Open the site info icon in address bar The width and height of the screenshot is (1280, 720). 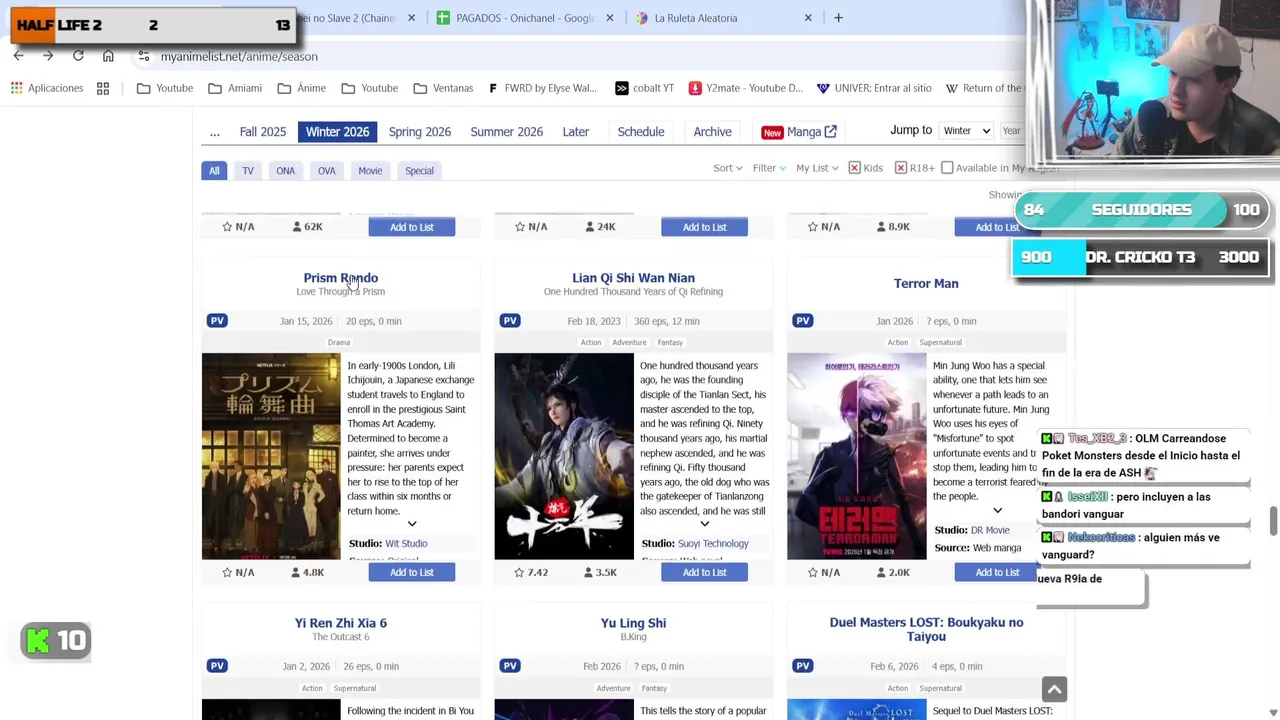point(144,56)
